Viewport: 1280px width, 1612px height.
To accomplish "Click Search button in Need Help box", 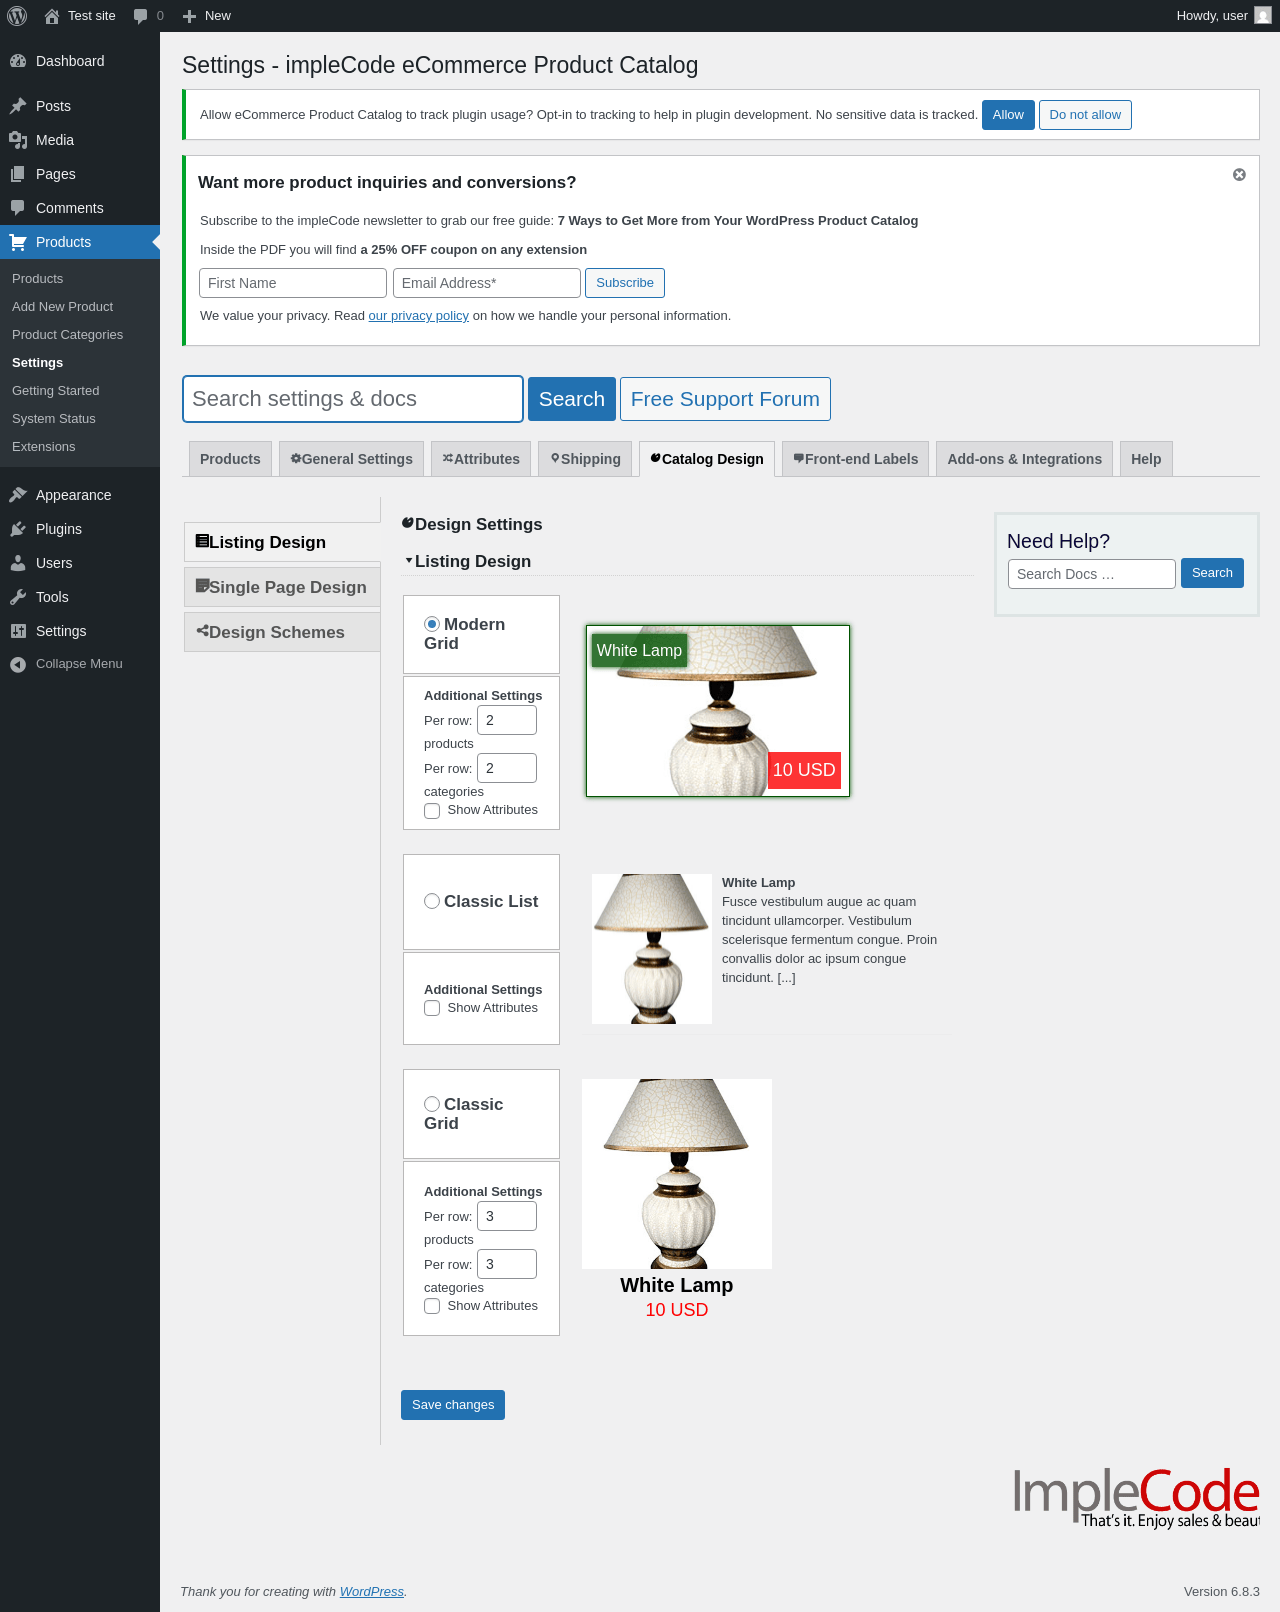I will point(1212,573).
